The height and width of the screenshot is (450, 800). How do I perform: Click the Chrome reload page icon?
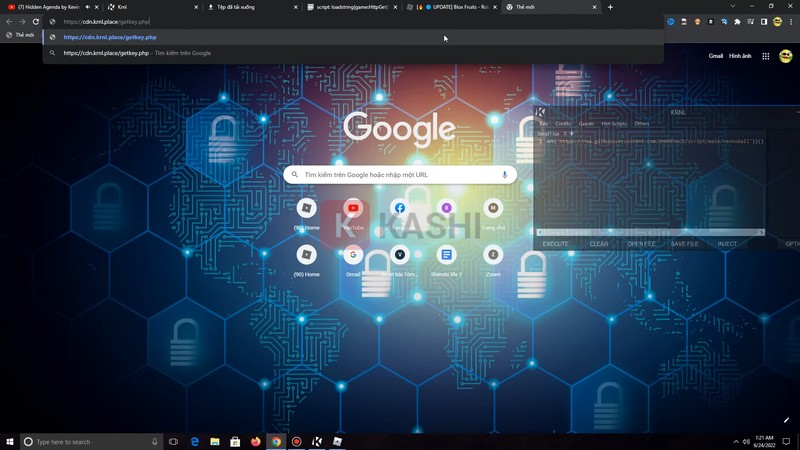point(36,21)
